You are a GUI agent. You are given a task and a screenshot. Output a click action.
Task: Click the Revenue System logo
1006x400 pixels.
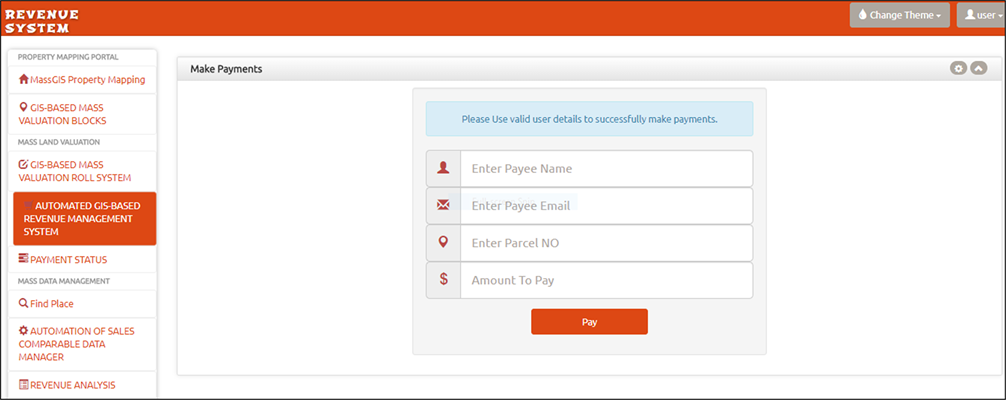[x=42, y=18]
